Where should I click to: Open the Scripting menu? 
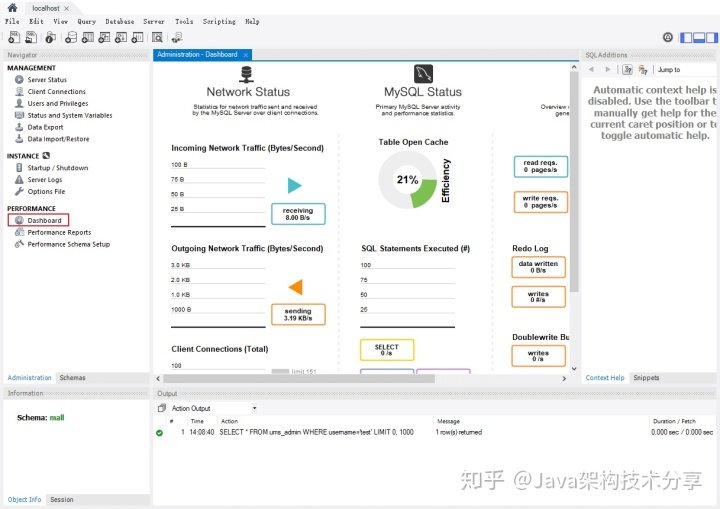219,21
